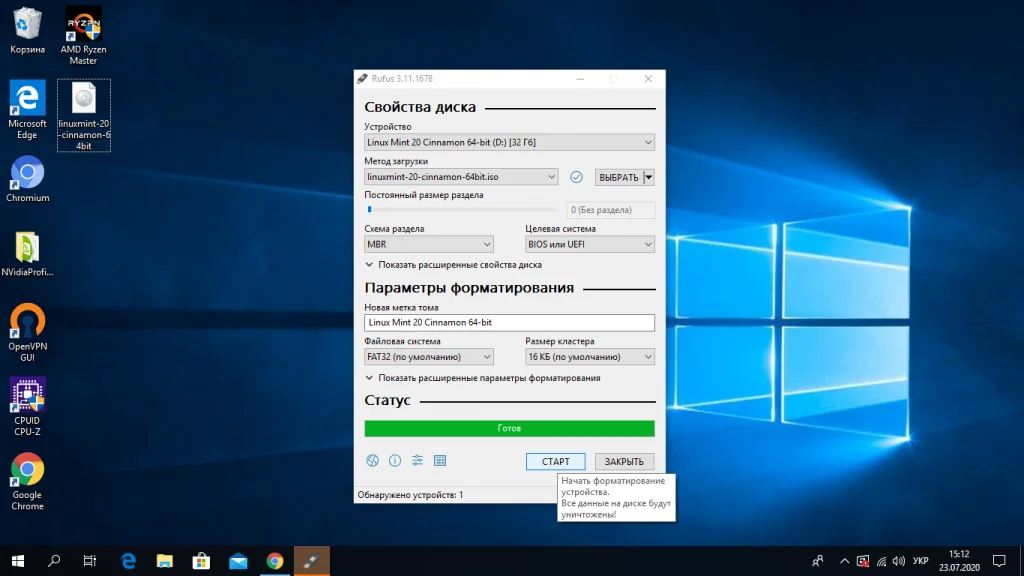Image resolution: width=1024 pixels, height=576 pixels.
Task: Click the ISO checksum checkmark icon
Action: (x=576, y=177)
